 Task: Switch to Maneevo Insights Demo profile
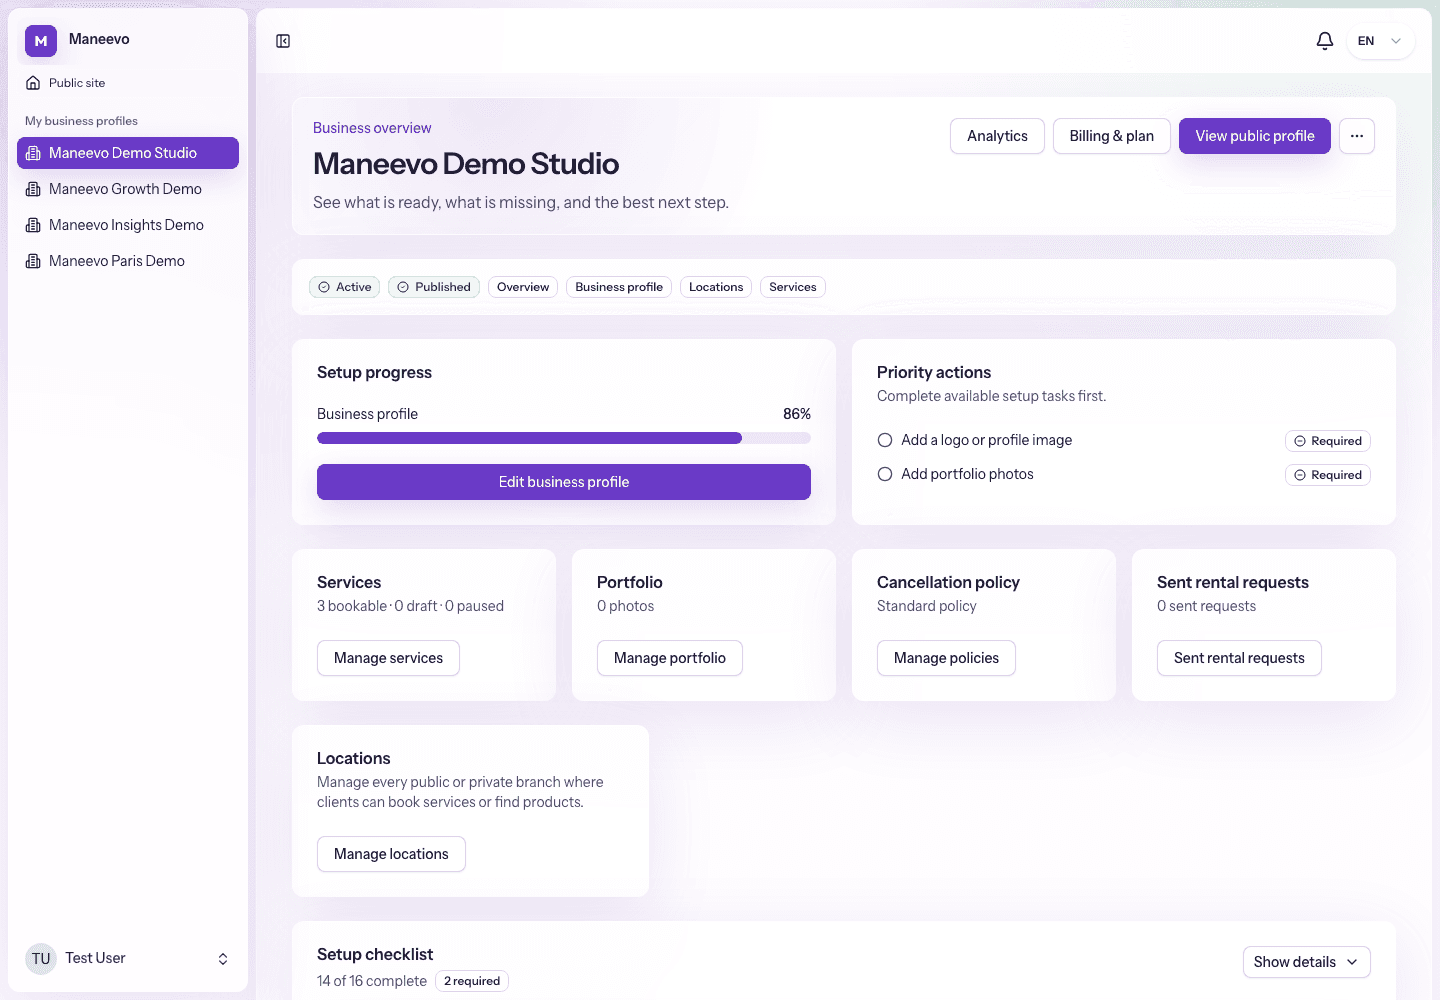click(x=128, y=225)
